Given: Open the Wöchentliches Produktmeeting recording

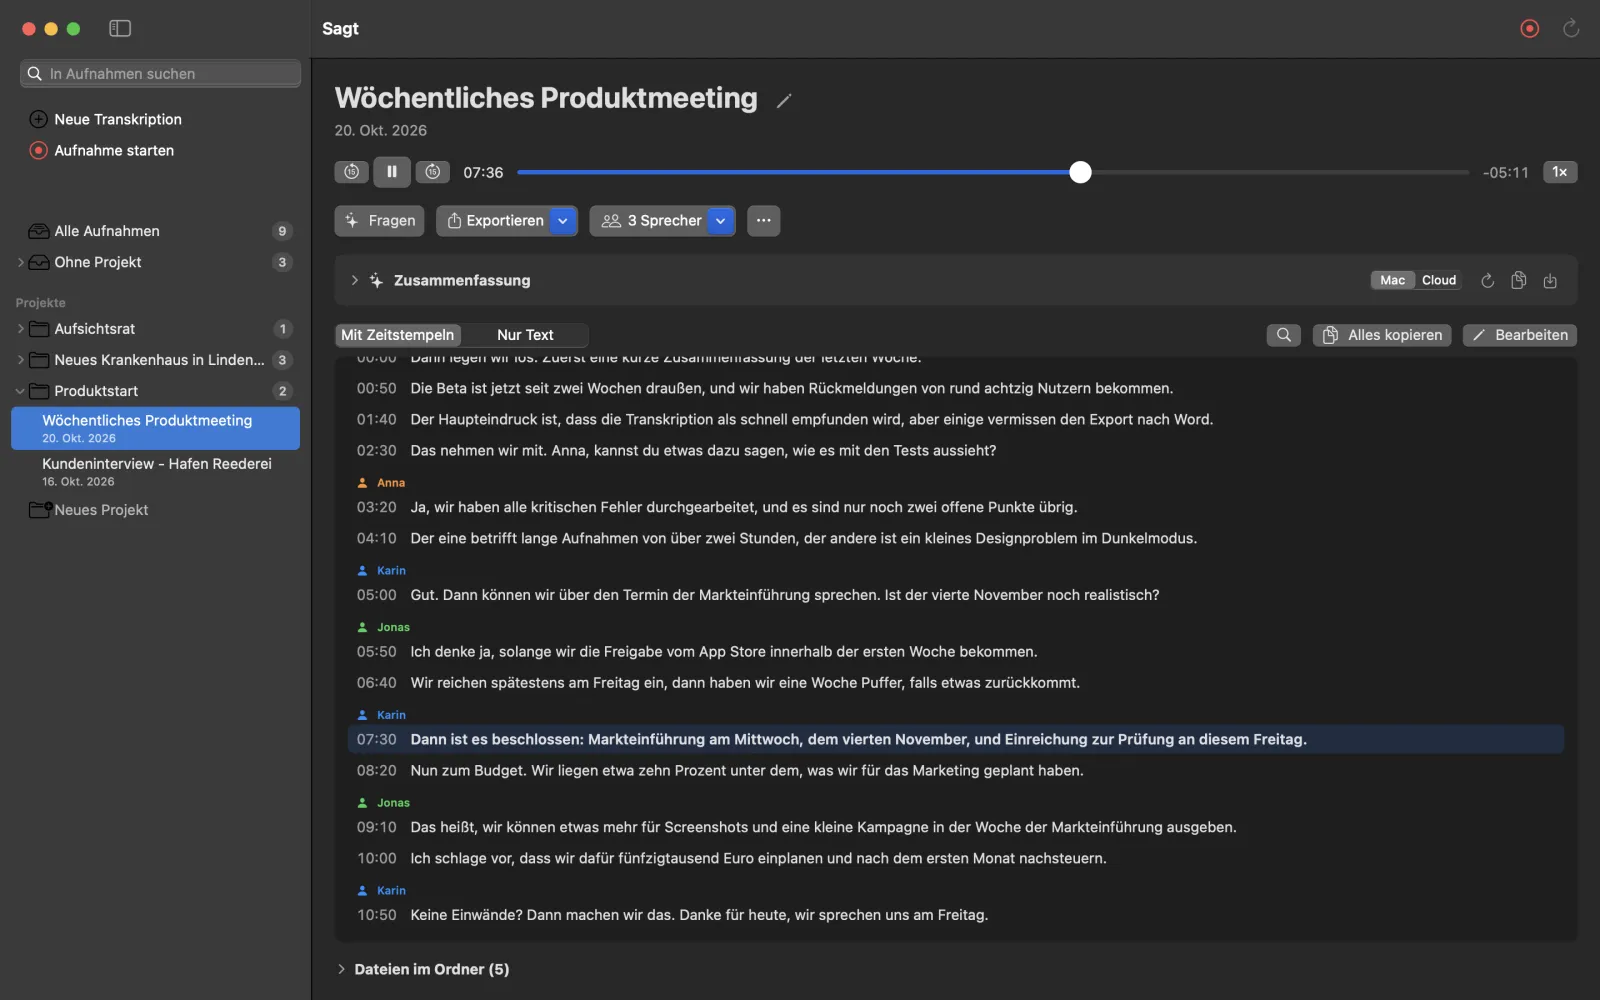Looking at the screenshot, I should pos(155,428).
